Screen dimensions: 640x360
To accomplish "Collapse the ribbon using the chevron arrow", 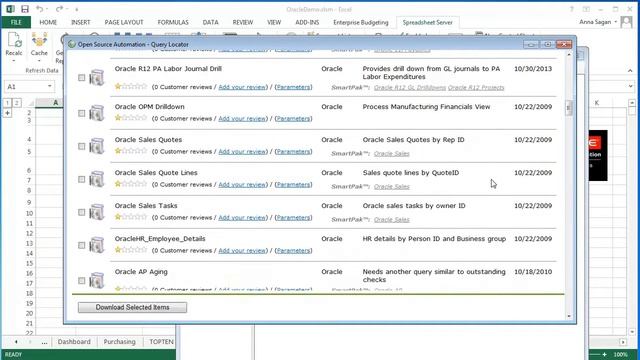I will (630, 71).
